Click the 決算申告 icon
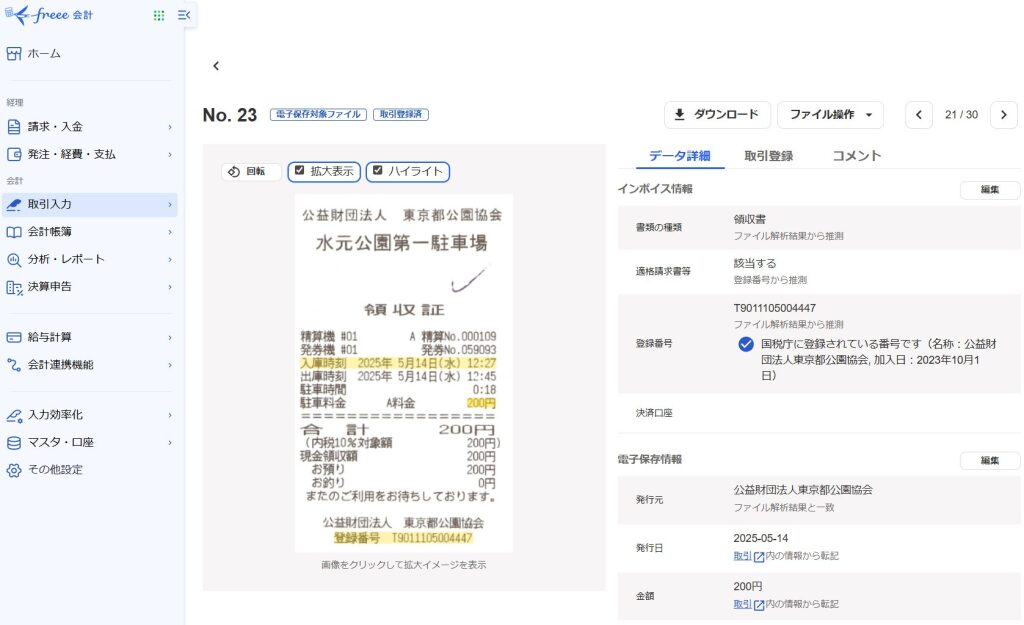Image resolution: width=1024 pixels, height=625 pixels. tap(14, 287)
